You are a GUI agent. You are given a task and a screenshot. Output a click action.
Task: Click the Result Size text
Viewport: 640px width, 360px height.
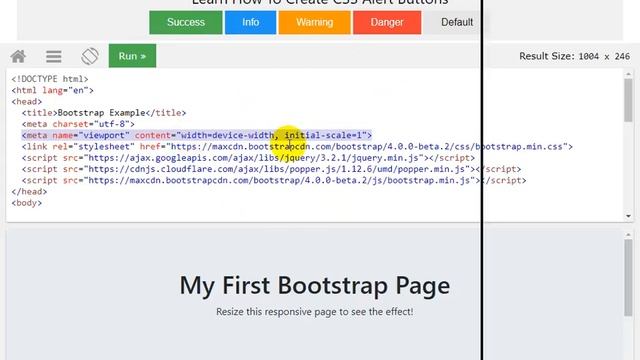(x=574, y=56)
